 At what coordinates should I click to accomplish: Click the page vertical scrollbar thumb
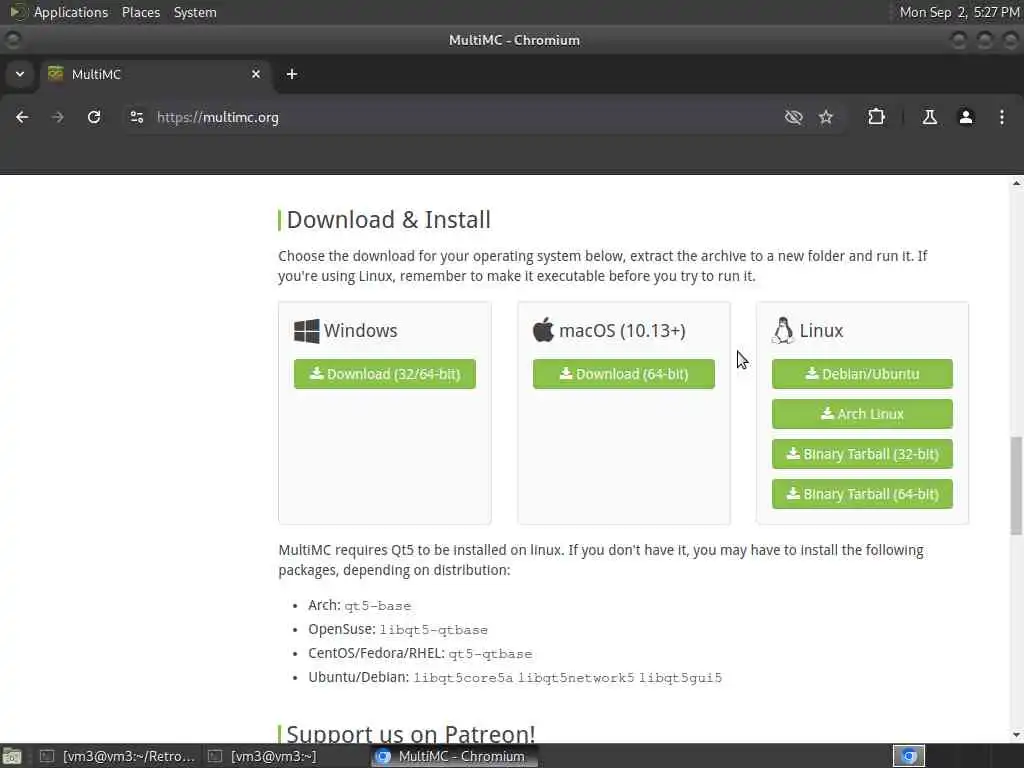coord(1016,485)
